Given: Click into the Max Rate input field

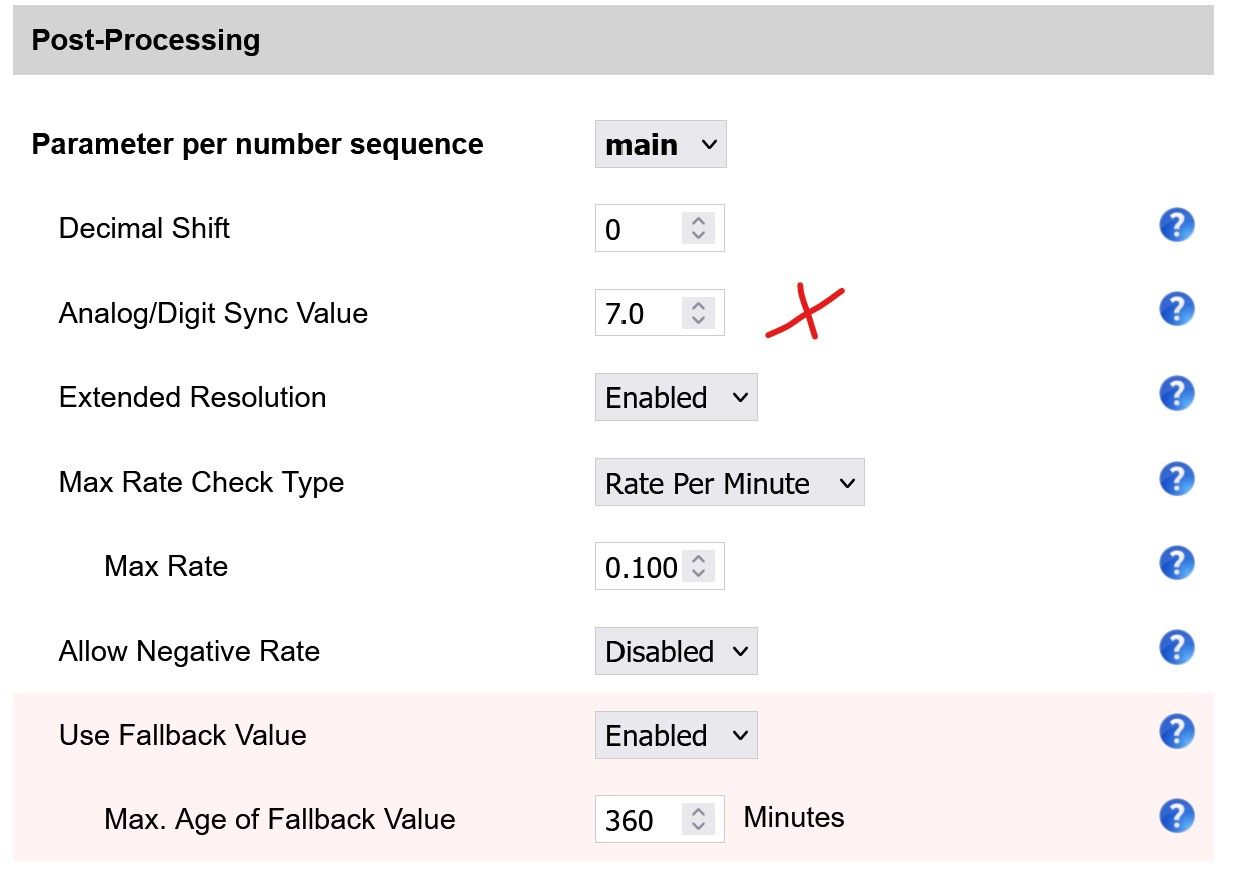Looking at the screenshot, I should click(x=638, y=568).
